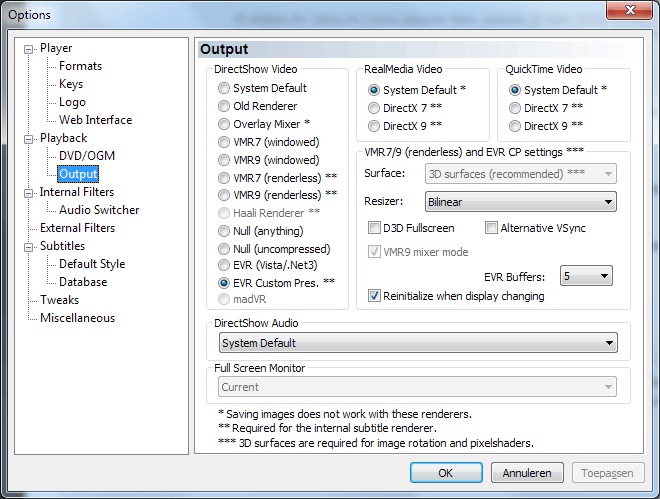The height and width of the screenshot is (499, 660).
Task: Open the External Filters page
Action: (77, 228)
